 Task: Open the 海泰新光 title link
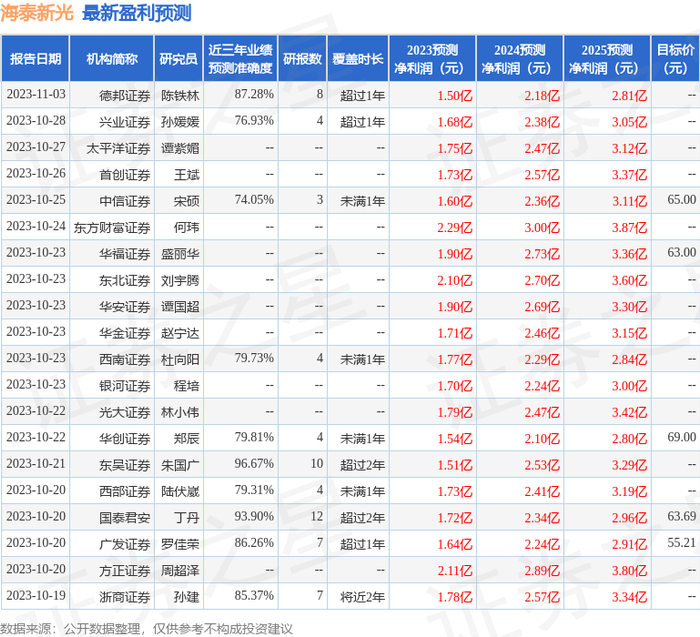point(37,12)
